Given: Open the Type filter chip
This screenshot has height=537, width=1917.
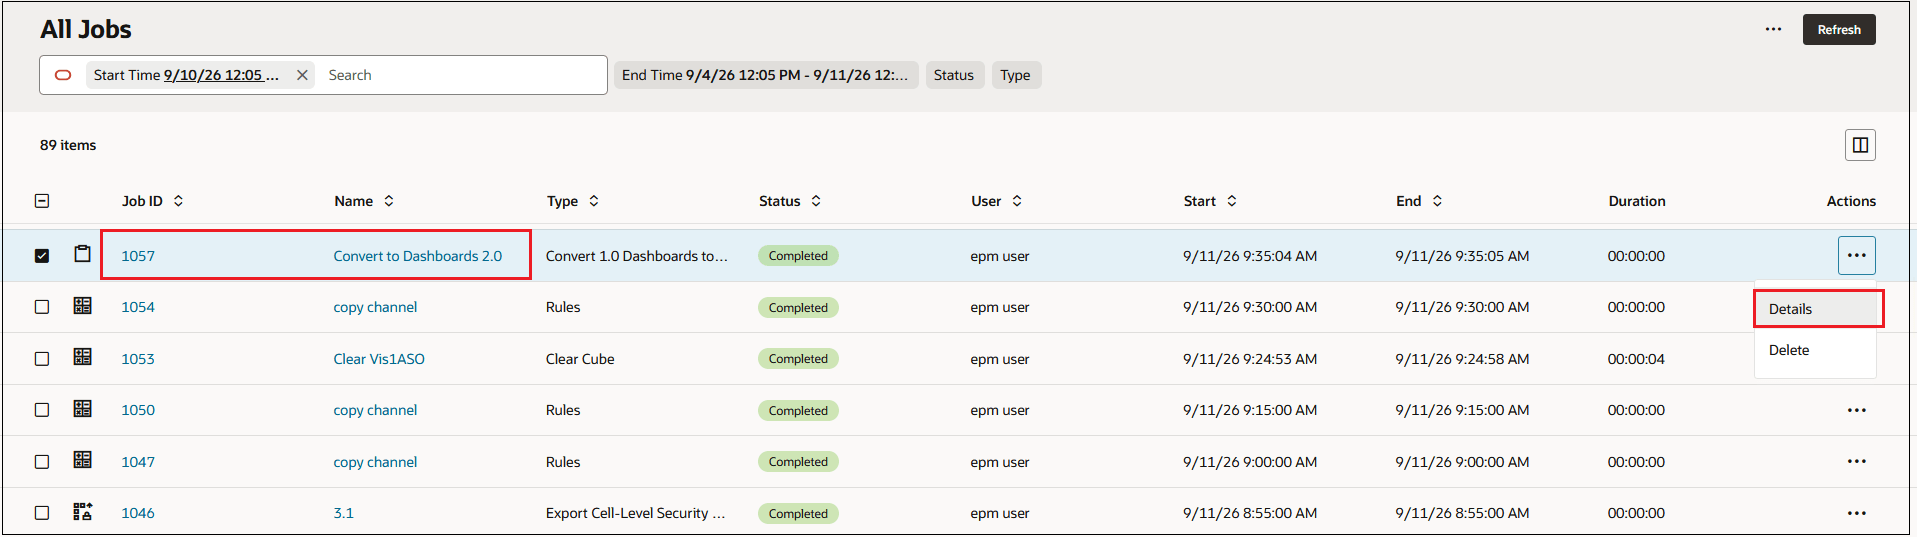Looking at the screenshot, I should pos(1015,75).
